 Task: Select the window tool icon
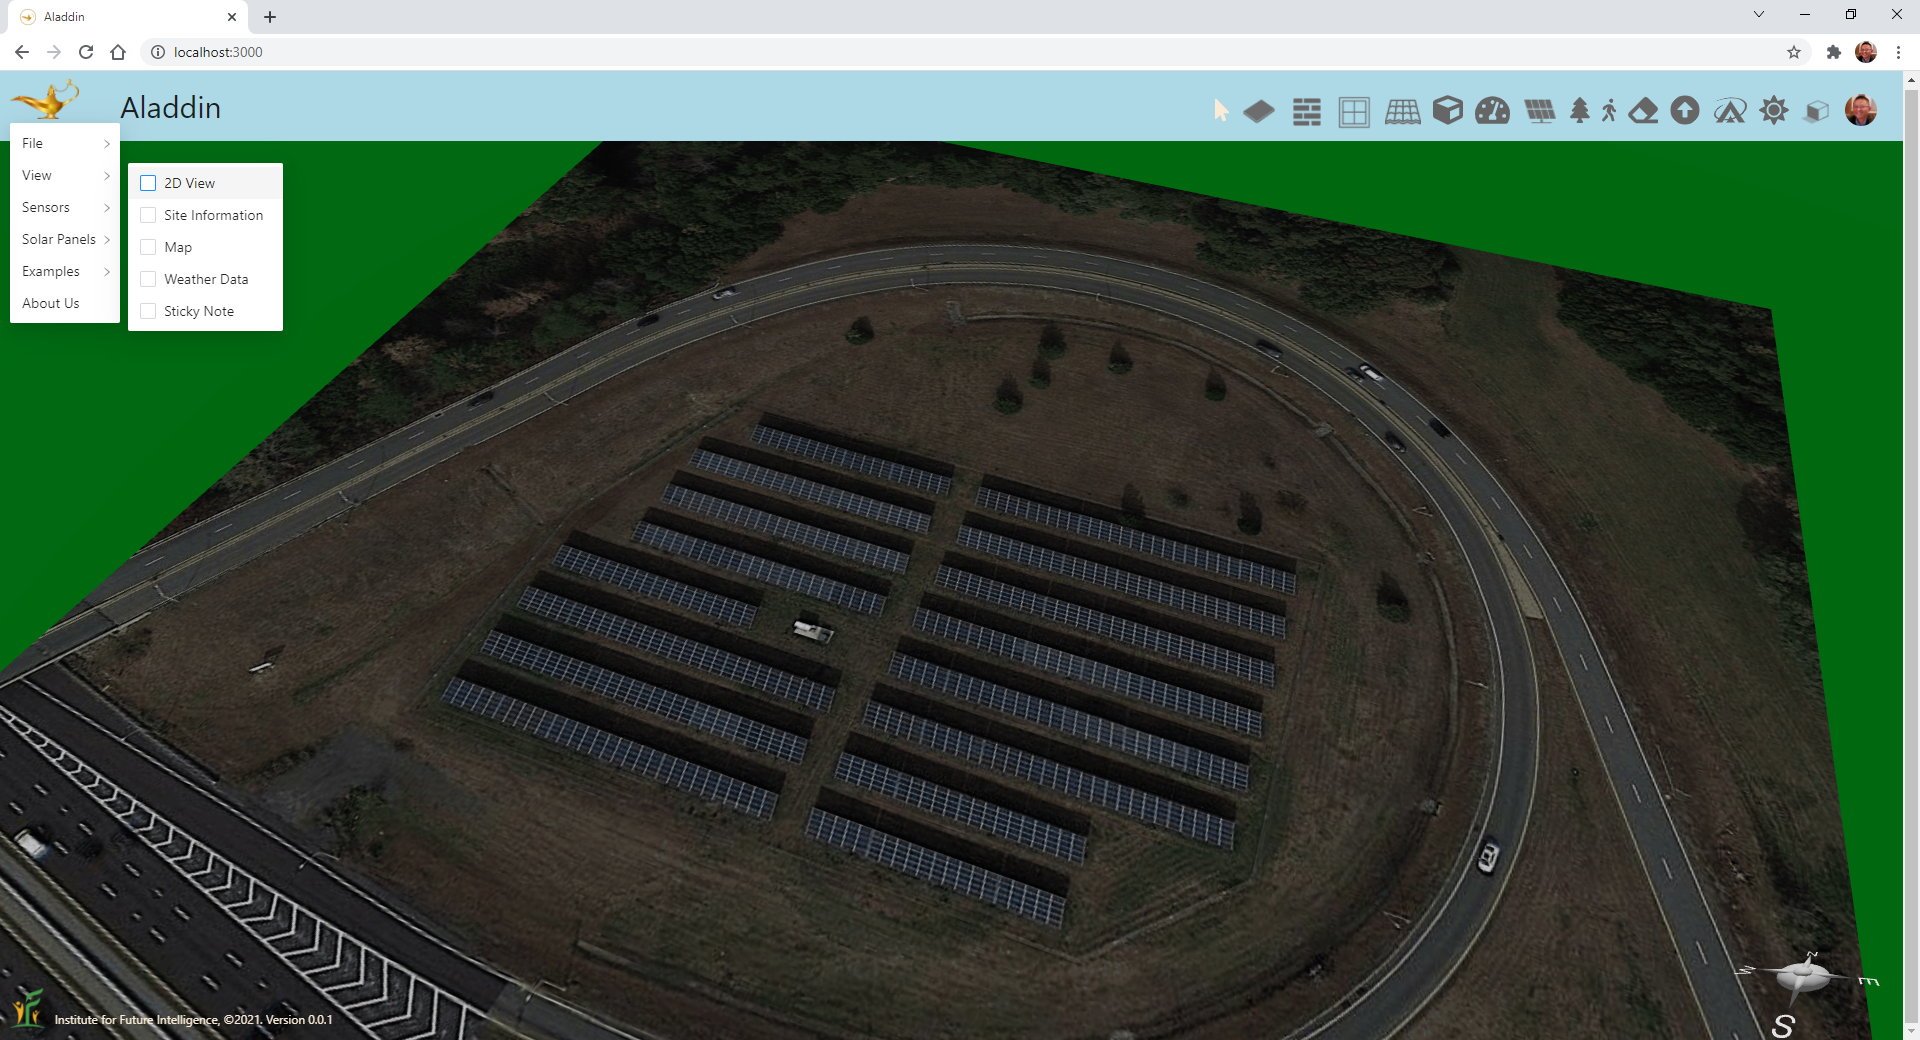click(x=1354, y=111)
